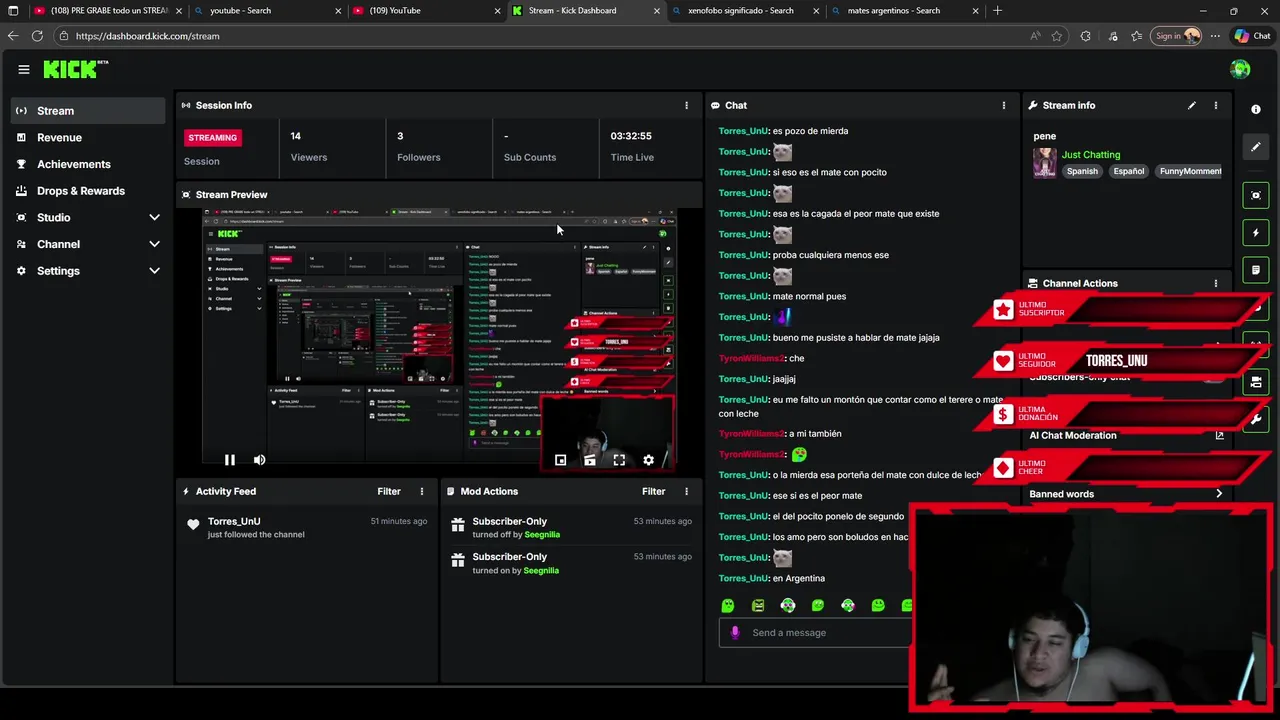Click Torres_UnU in Activity Feed
Viewport: 1280px width, 720px height.
(x=234, y=521)
